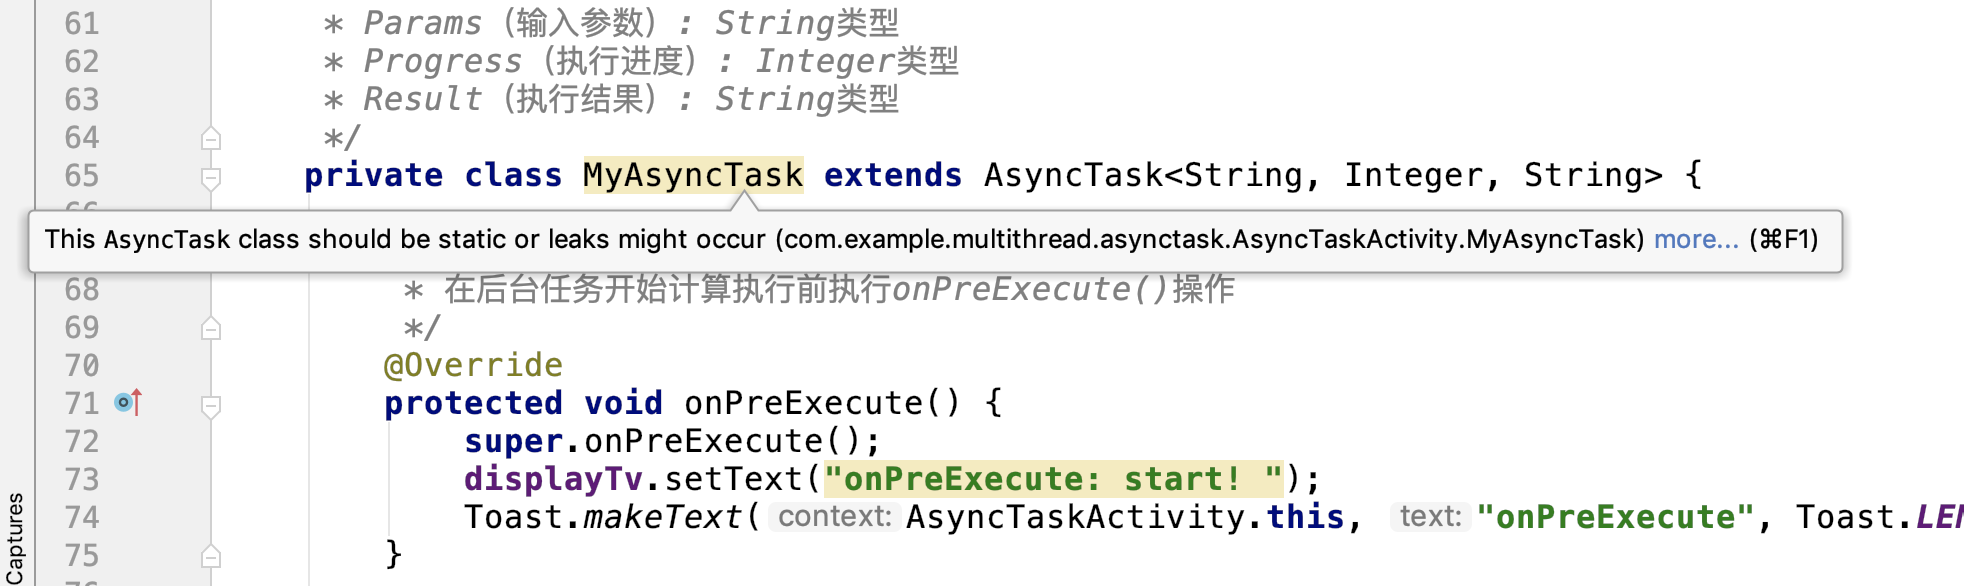1964x586 pixels.
Task: Collapse the comment fold marker at line 64
Action: (211, 139)
